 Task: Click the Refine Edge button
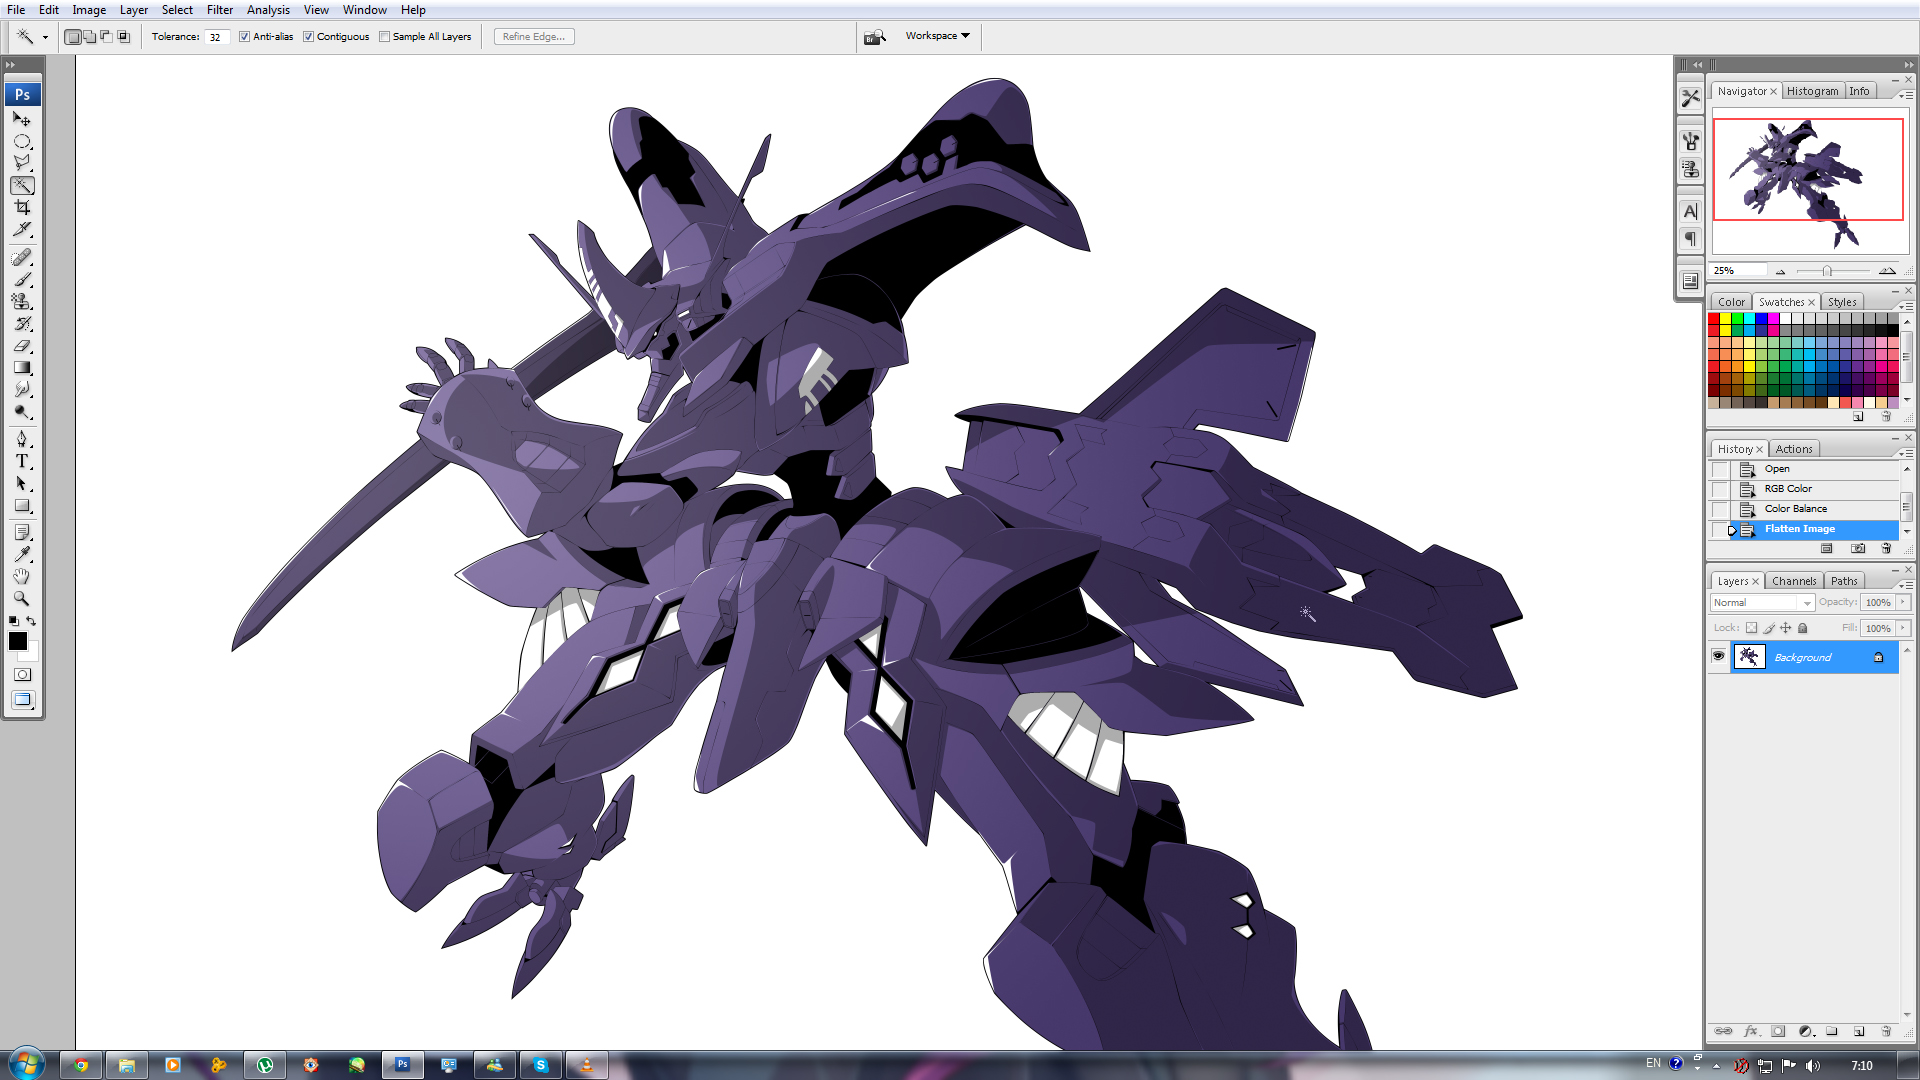(x=534, y=37)
